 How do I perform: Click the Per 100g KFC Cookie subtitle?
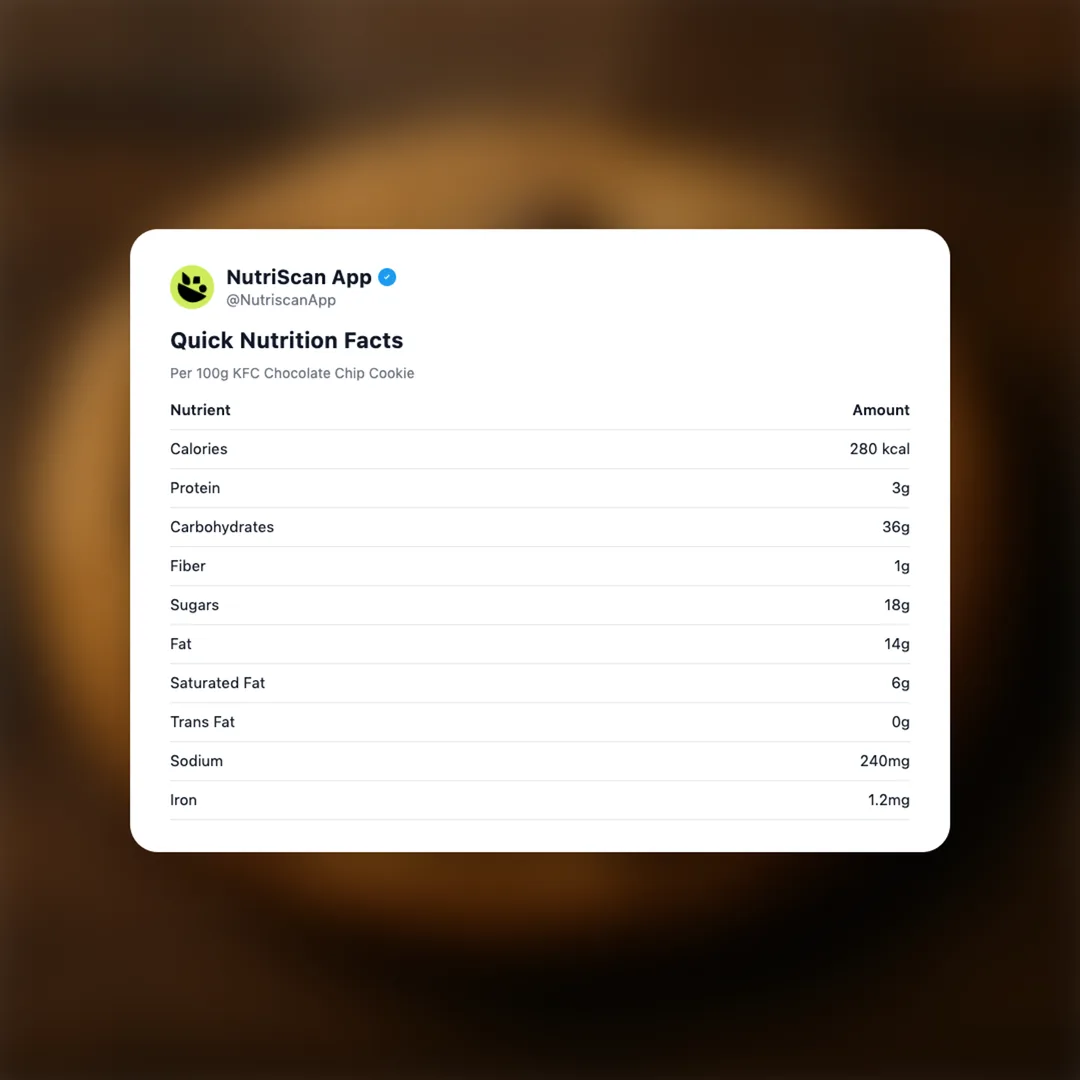pyautogui.click(x=292, y=373)
